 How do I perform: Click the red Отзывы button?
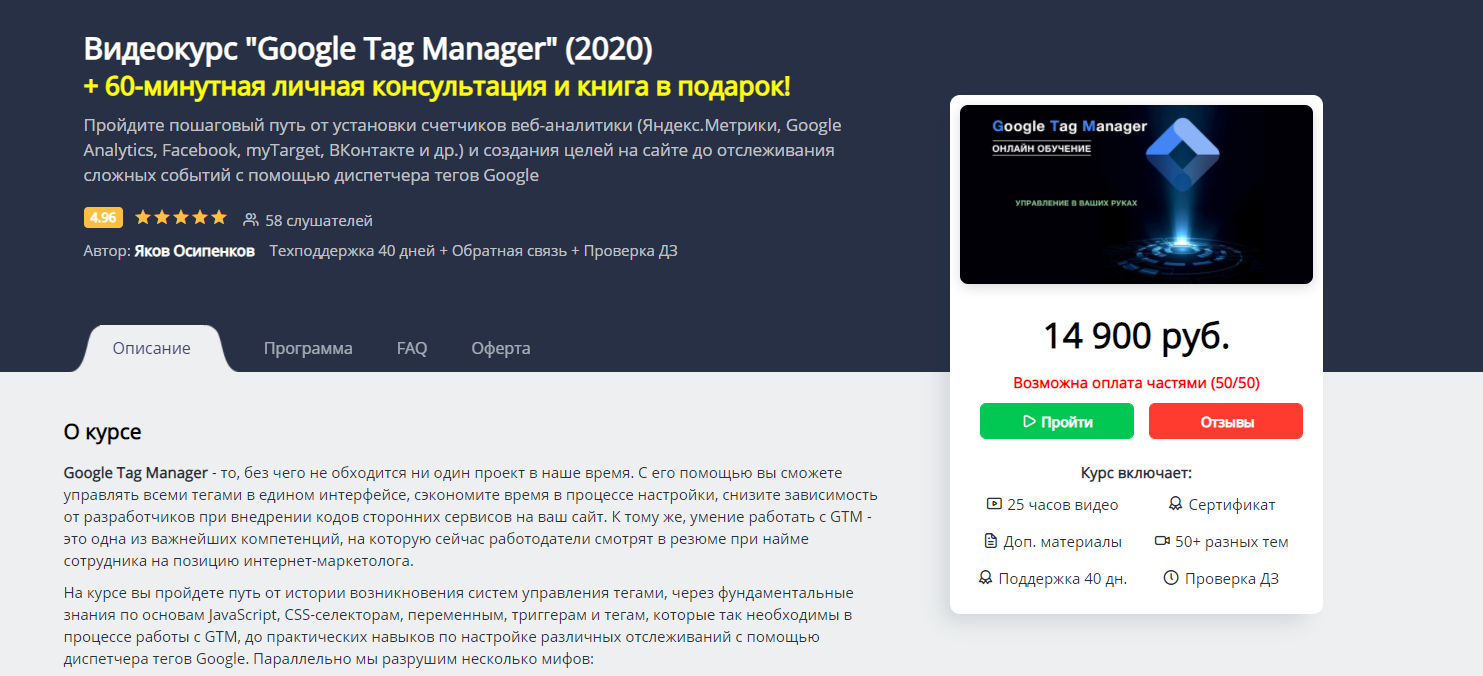(1226, 421)
